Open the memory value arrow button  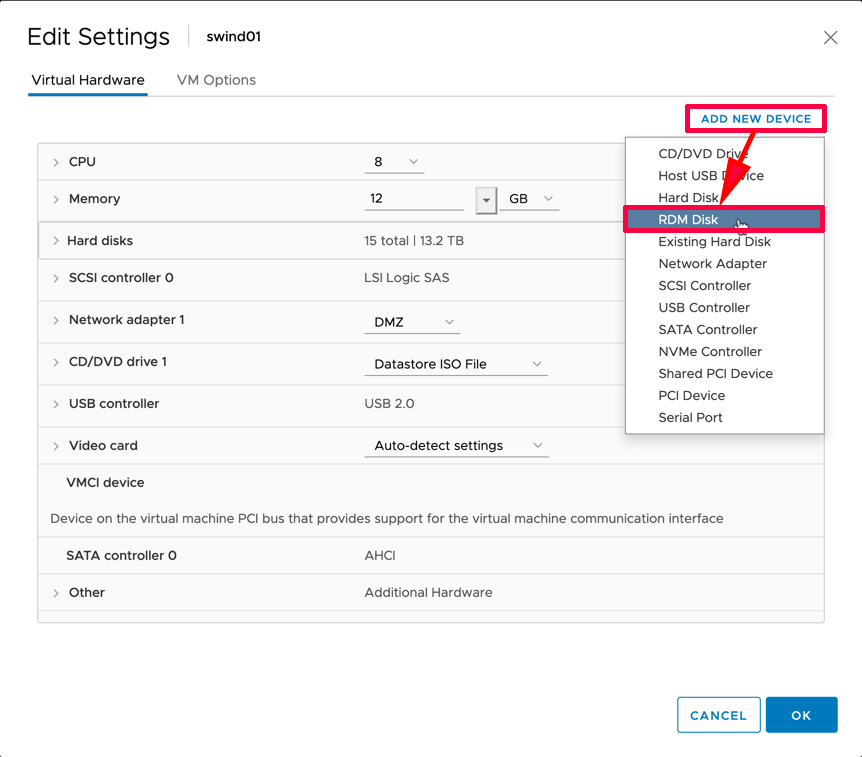click(x=486, y=200)
